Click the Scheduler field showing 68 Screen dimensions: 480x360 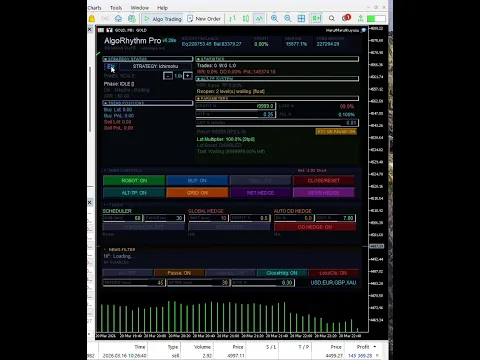tap(123, 218)
